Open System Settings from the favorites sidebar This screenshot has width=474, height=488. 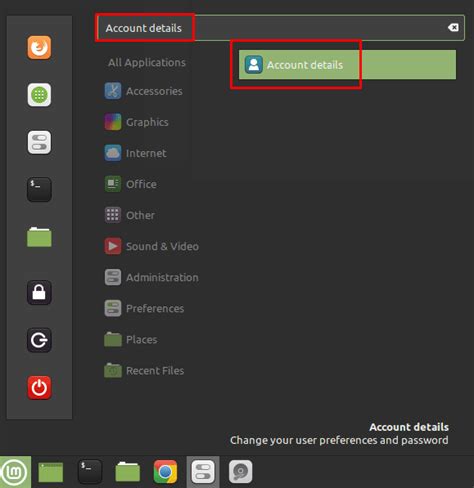click(x=39, y=142)
